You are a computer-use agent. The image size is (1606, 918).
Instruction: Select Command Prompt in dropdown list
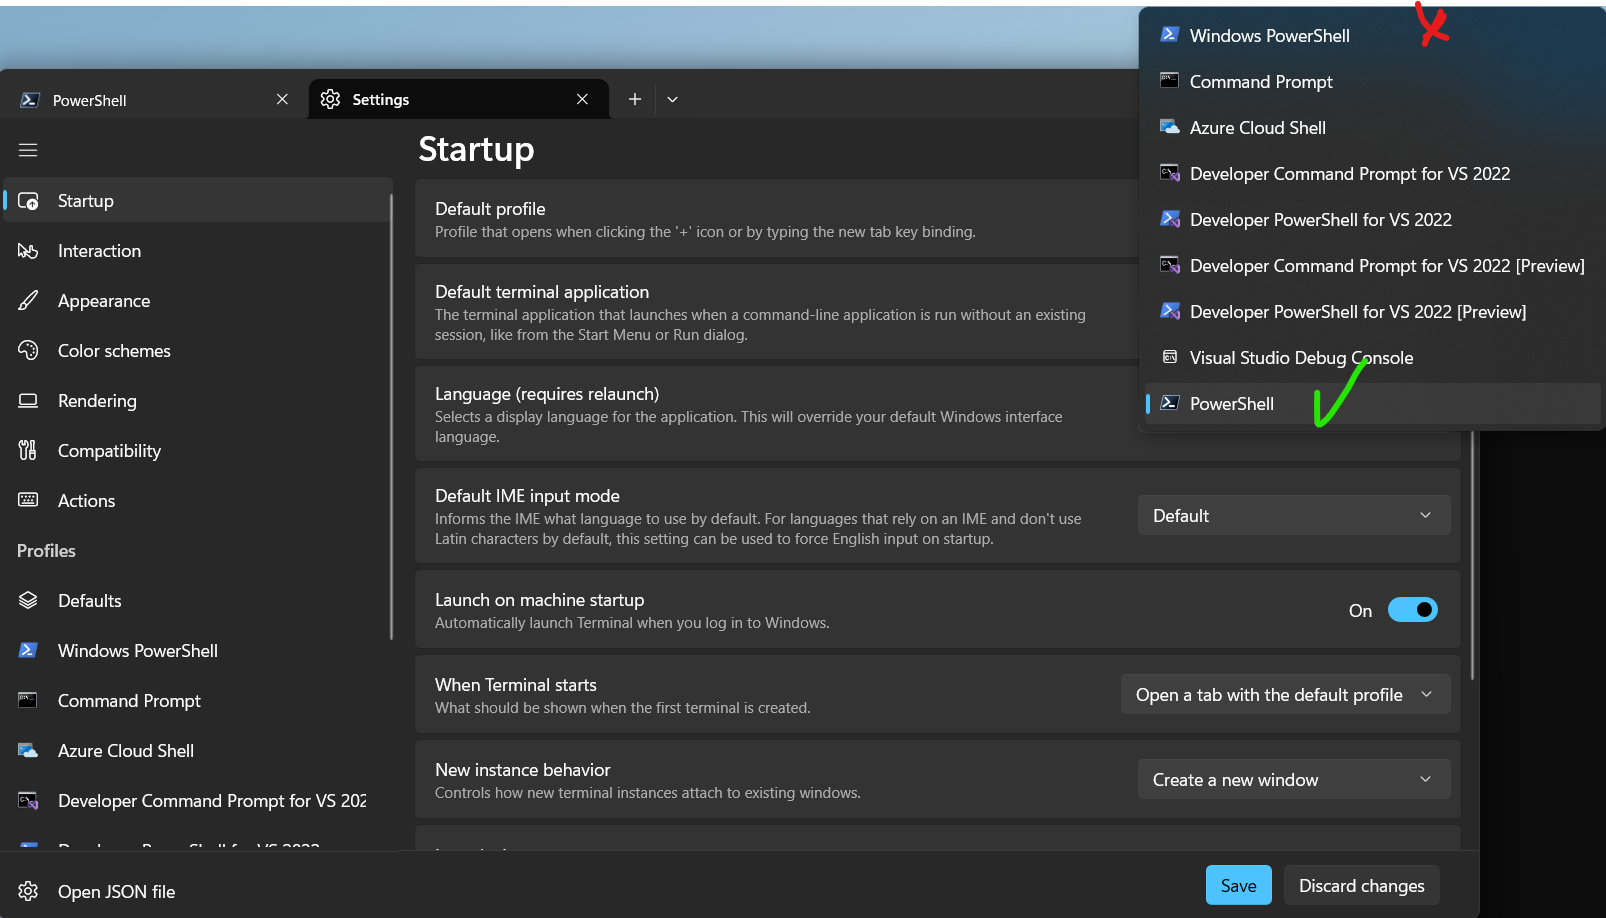click(x=1260, y=82)
